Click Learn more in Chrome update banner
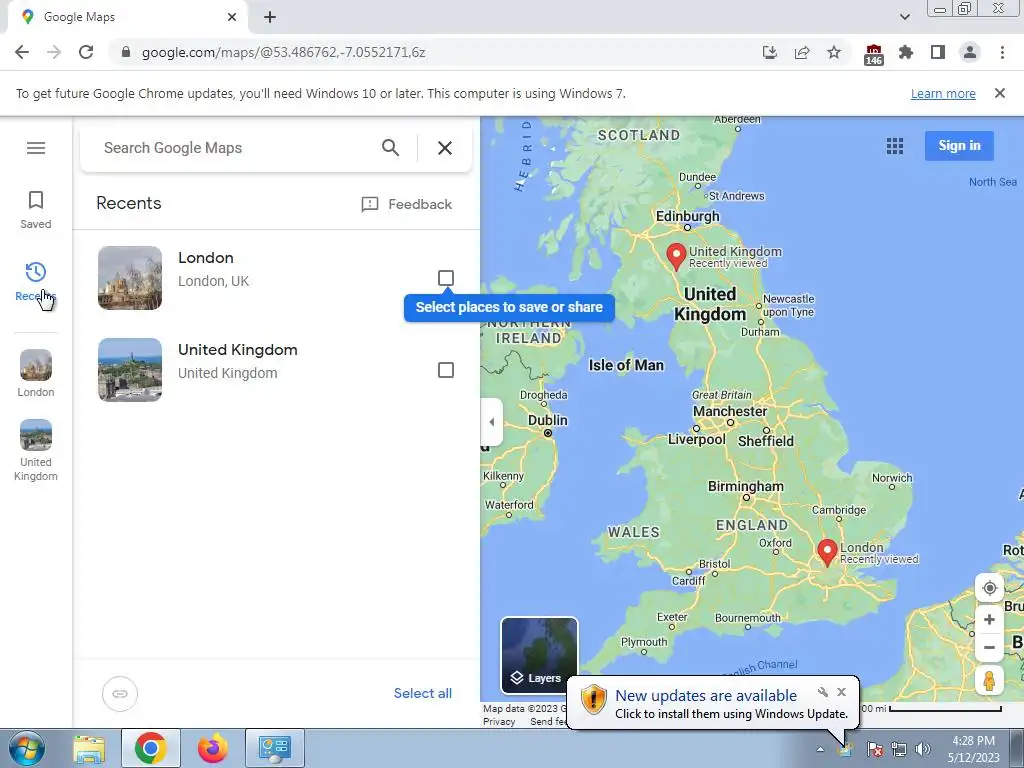 [943, 93]
